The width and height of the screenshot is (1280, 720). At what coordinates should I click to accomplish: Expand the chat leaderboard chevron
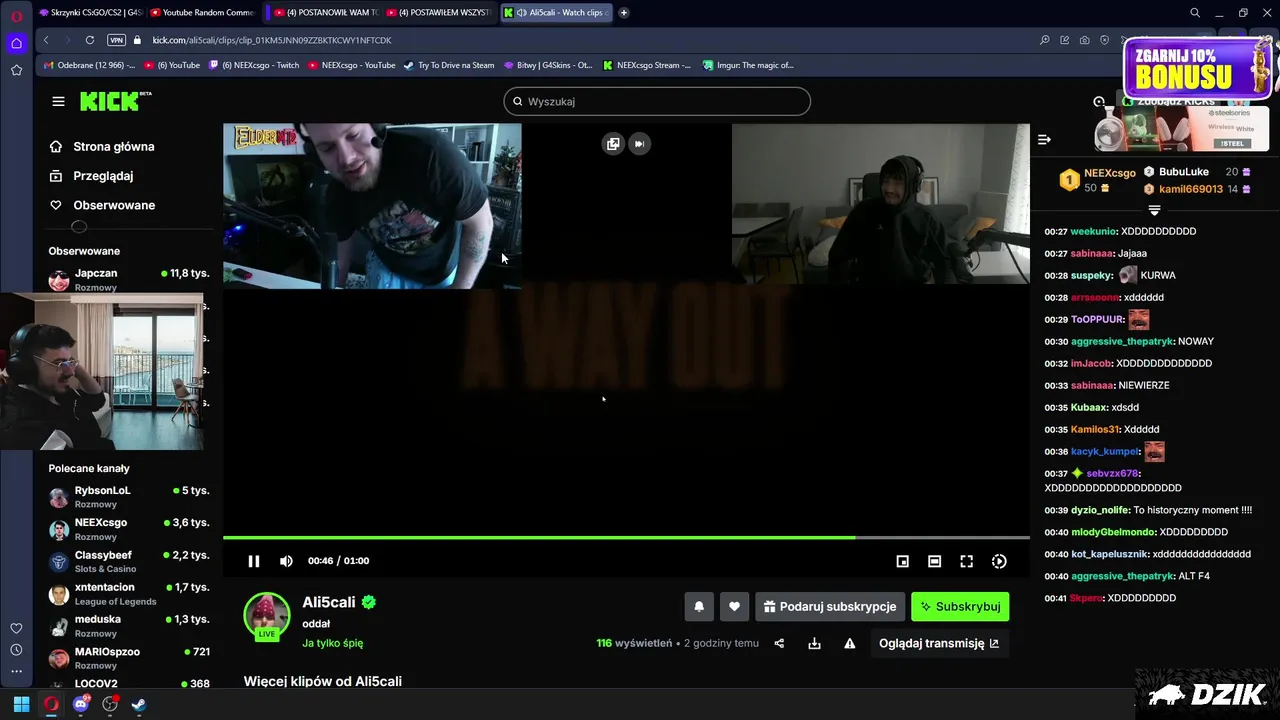tap(1154, 210)
